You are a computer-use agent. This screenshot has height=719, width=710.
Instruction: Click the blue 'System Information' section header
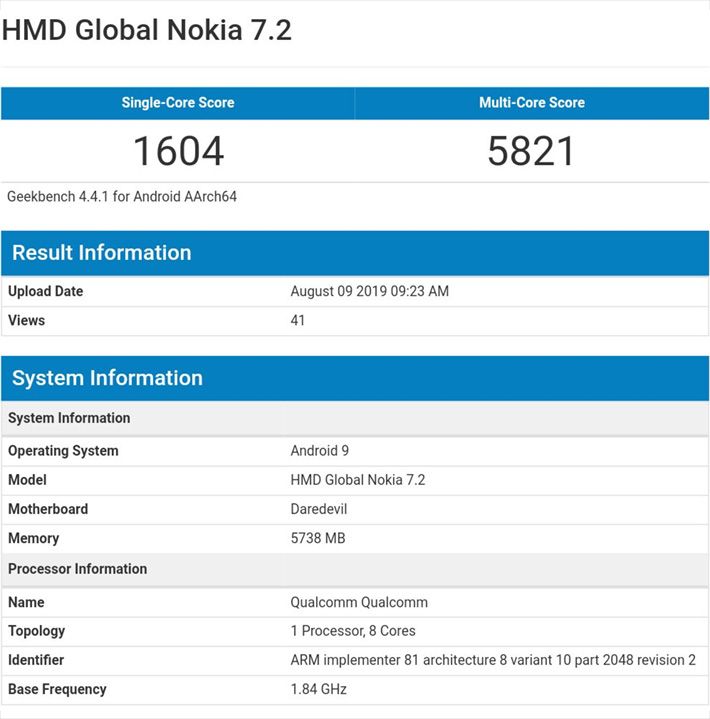(x=355, y=378)
